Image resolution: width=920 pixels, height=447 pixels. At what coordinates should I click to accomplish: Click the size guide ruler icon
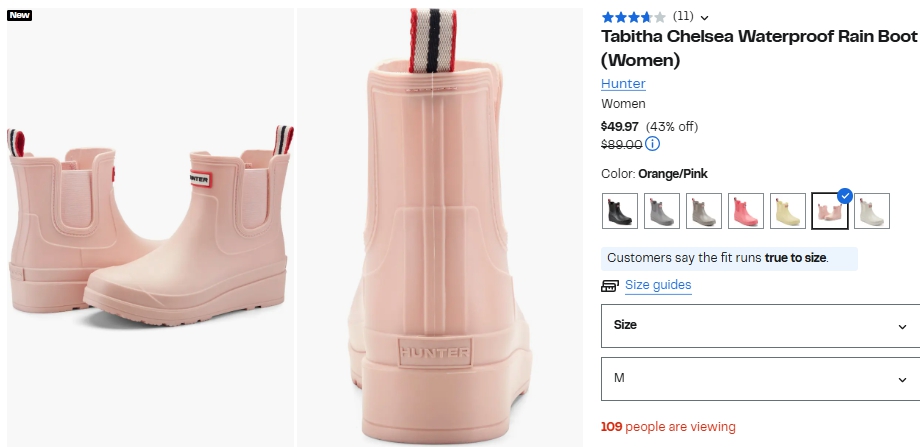pyautogui.click(x=609, y=286)
